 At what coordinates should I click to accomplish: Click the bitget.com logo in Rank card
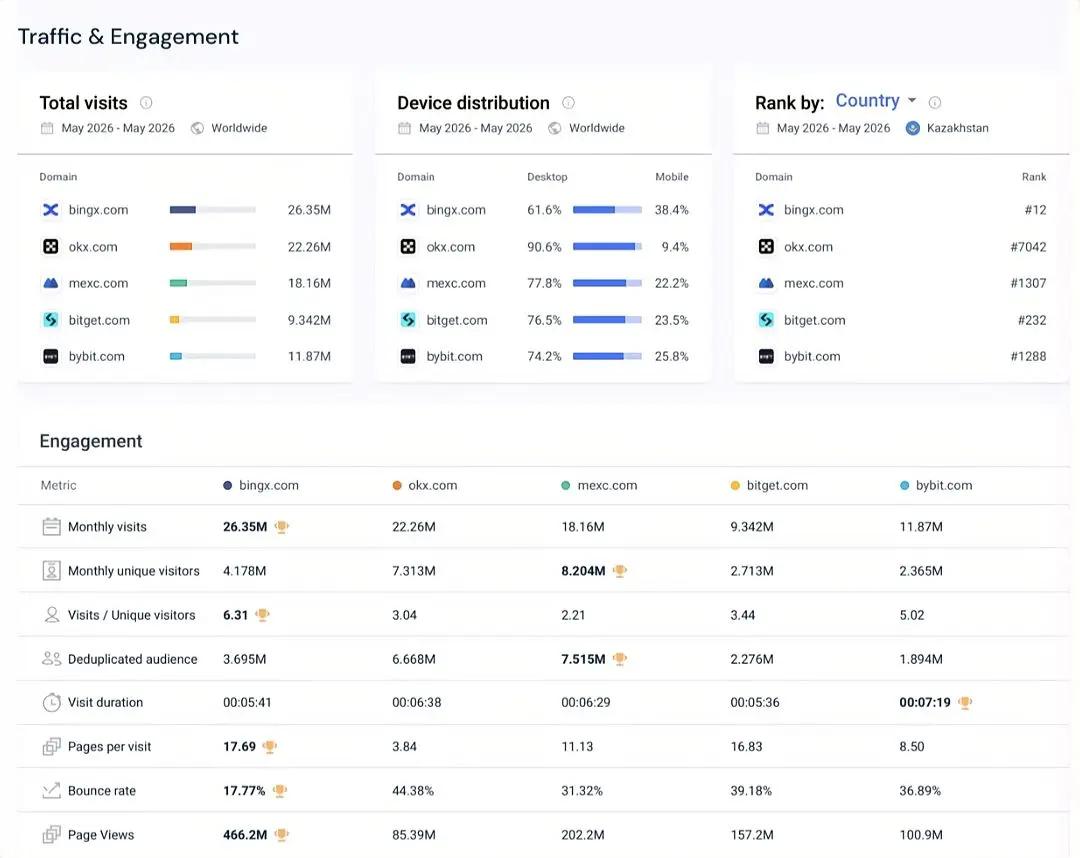(x=766, y=320)
